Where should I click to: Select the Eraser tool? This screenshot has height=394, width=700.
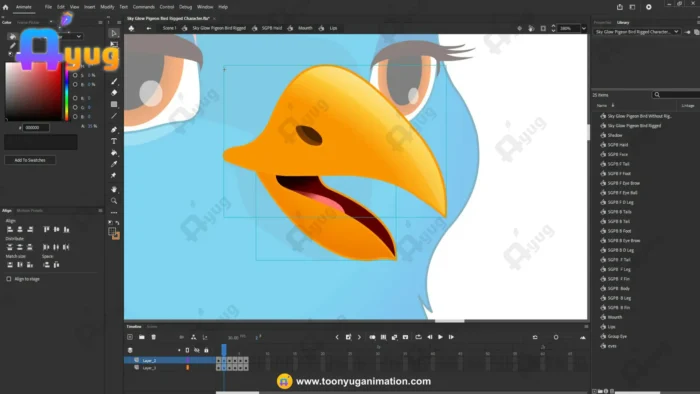pos(114,93)
